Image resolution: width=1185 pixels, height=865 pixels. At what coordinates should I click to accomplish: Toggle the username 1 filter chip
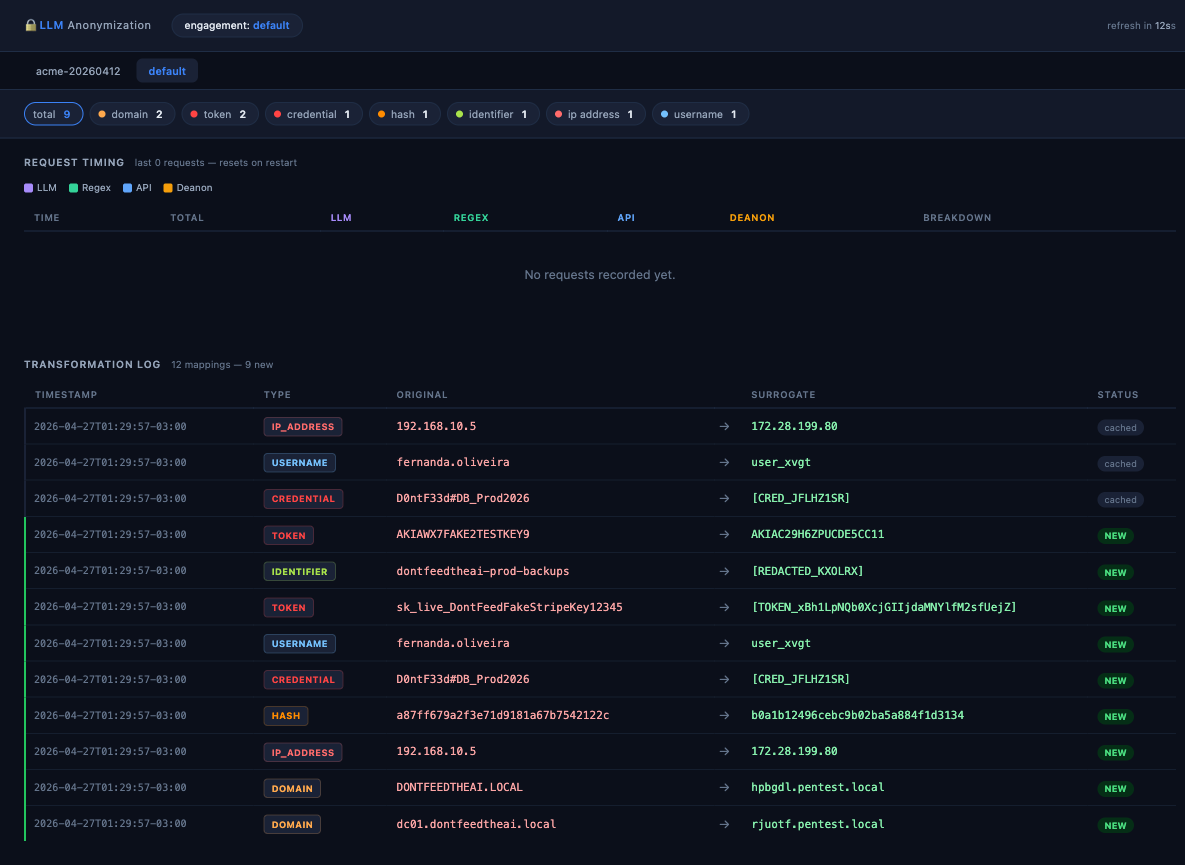pyautogui.click(x=700, y=114)
